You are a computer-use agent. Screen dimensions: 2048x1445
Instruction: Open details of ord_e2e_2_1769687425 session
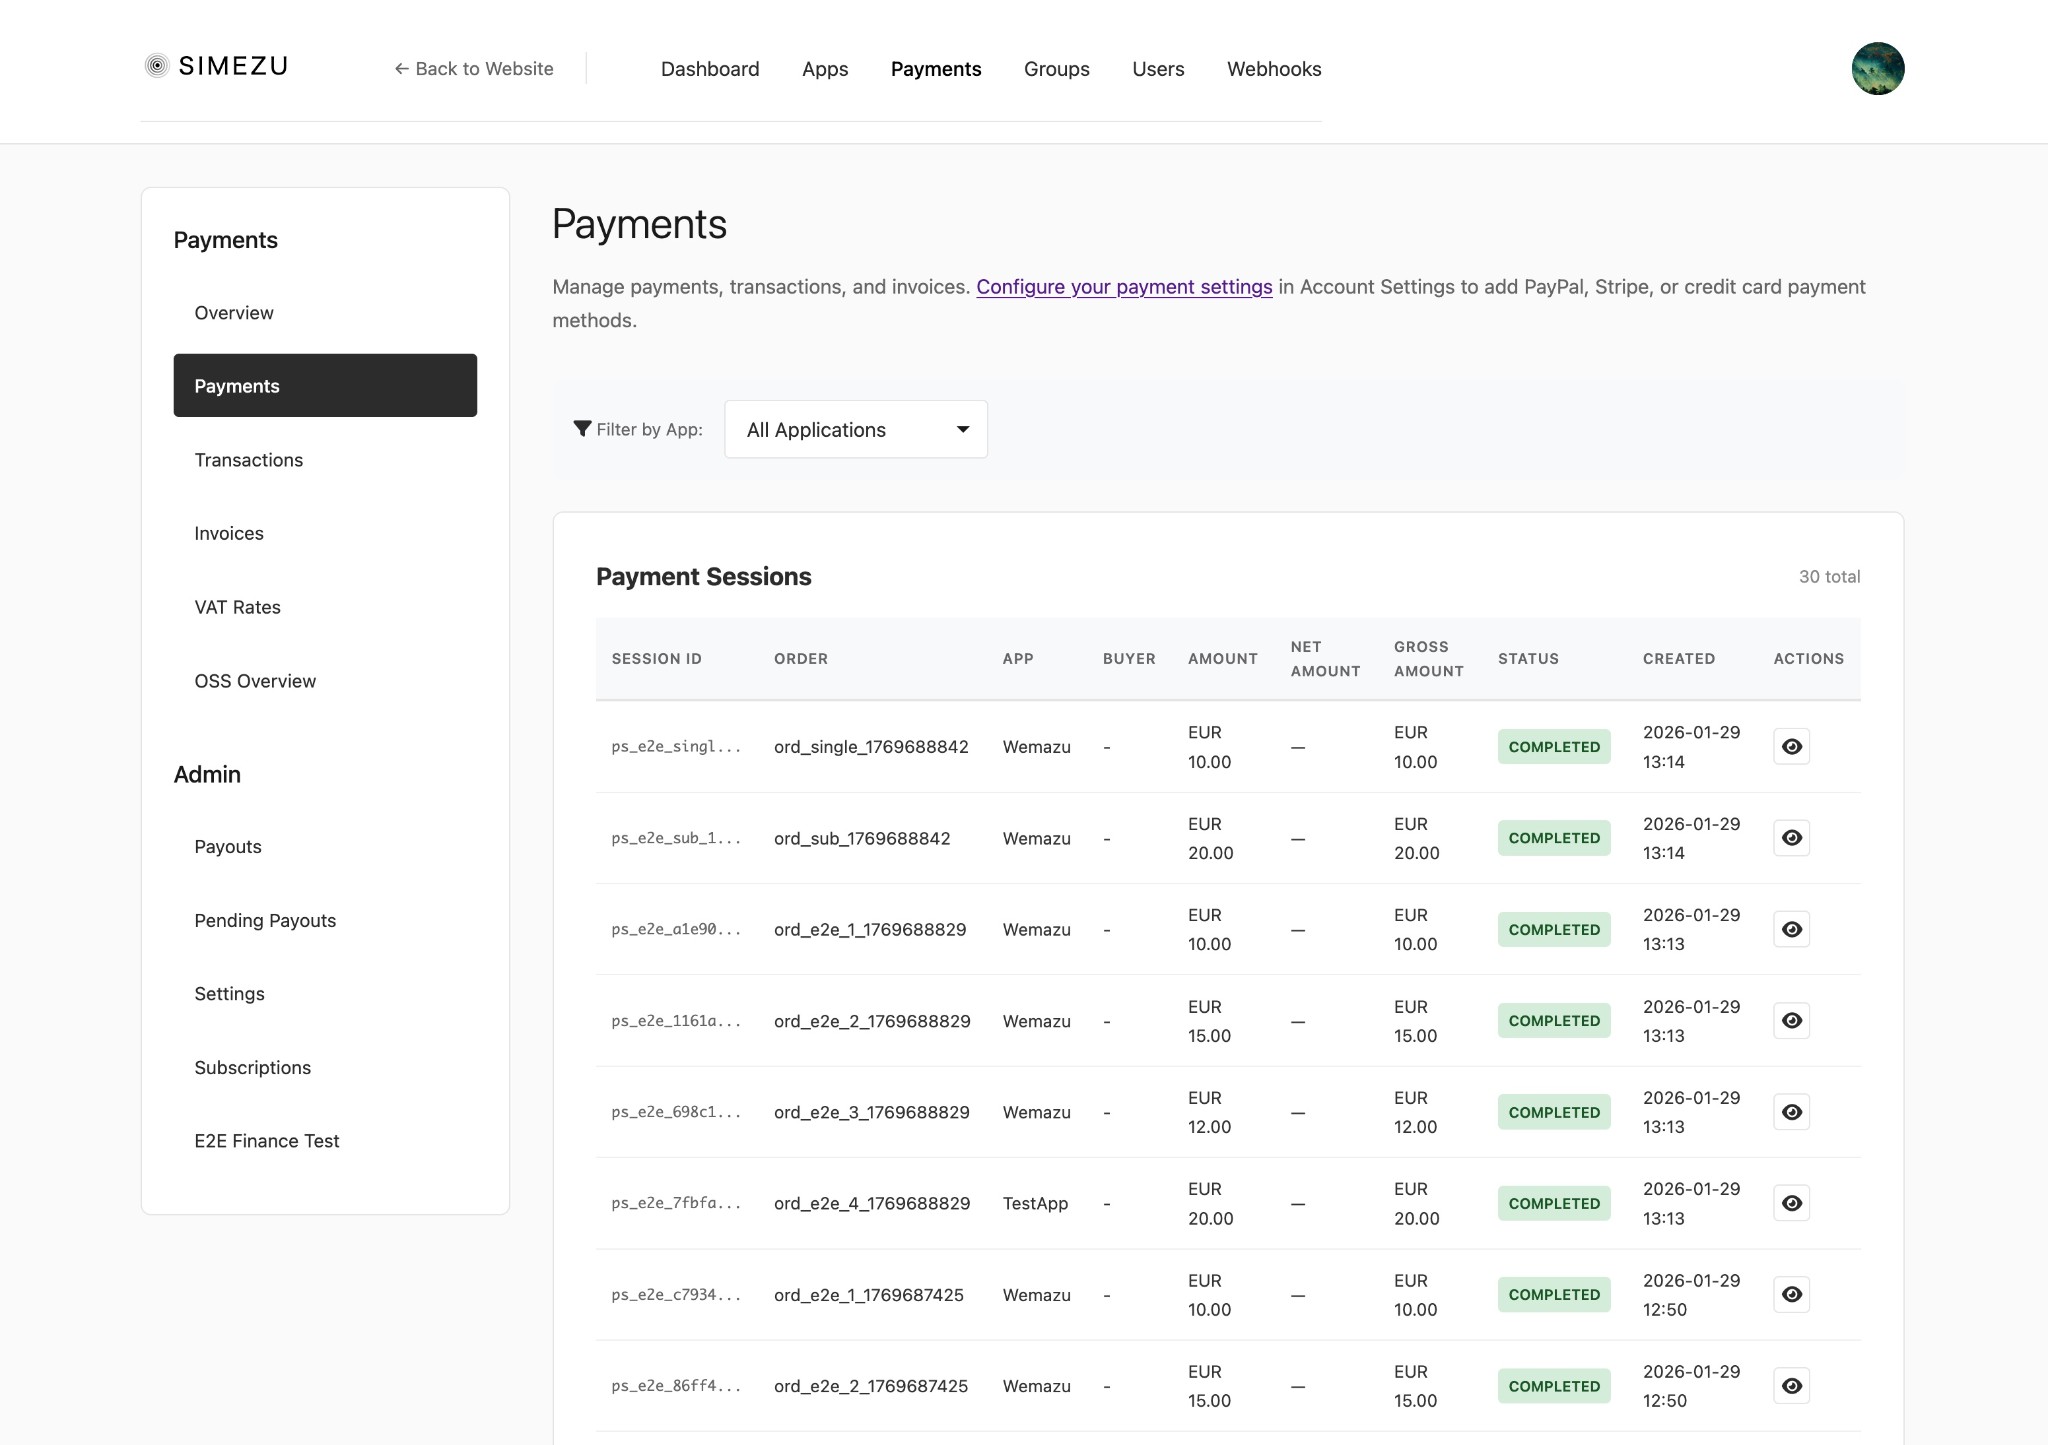(x=1791, y=1385)
